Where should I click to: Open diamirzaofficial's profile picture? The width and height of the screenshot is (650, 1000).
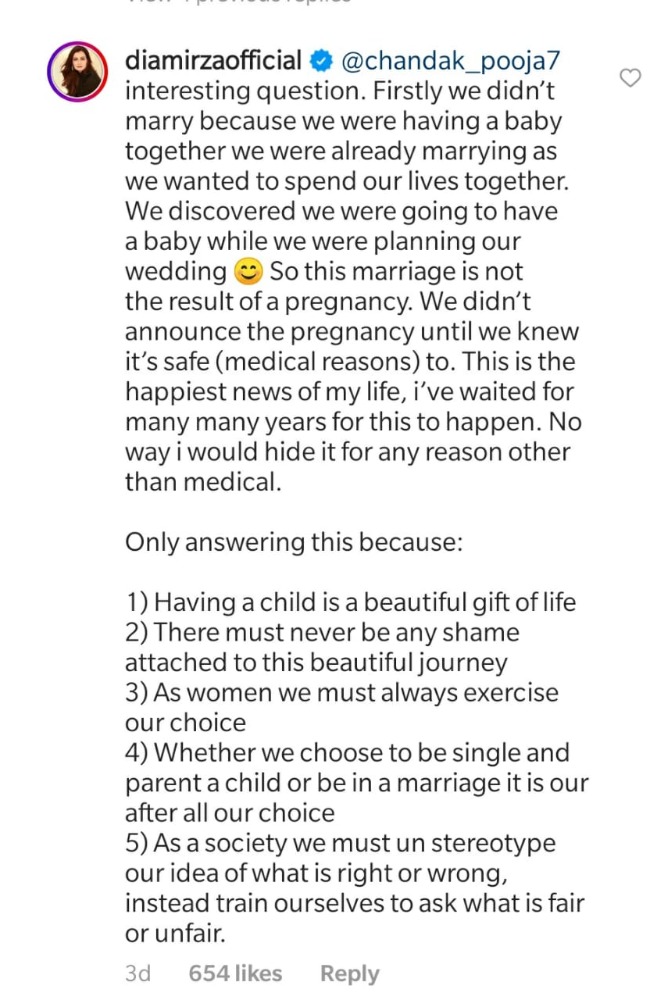pyautogui.click(x=74, y=70)
